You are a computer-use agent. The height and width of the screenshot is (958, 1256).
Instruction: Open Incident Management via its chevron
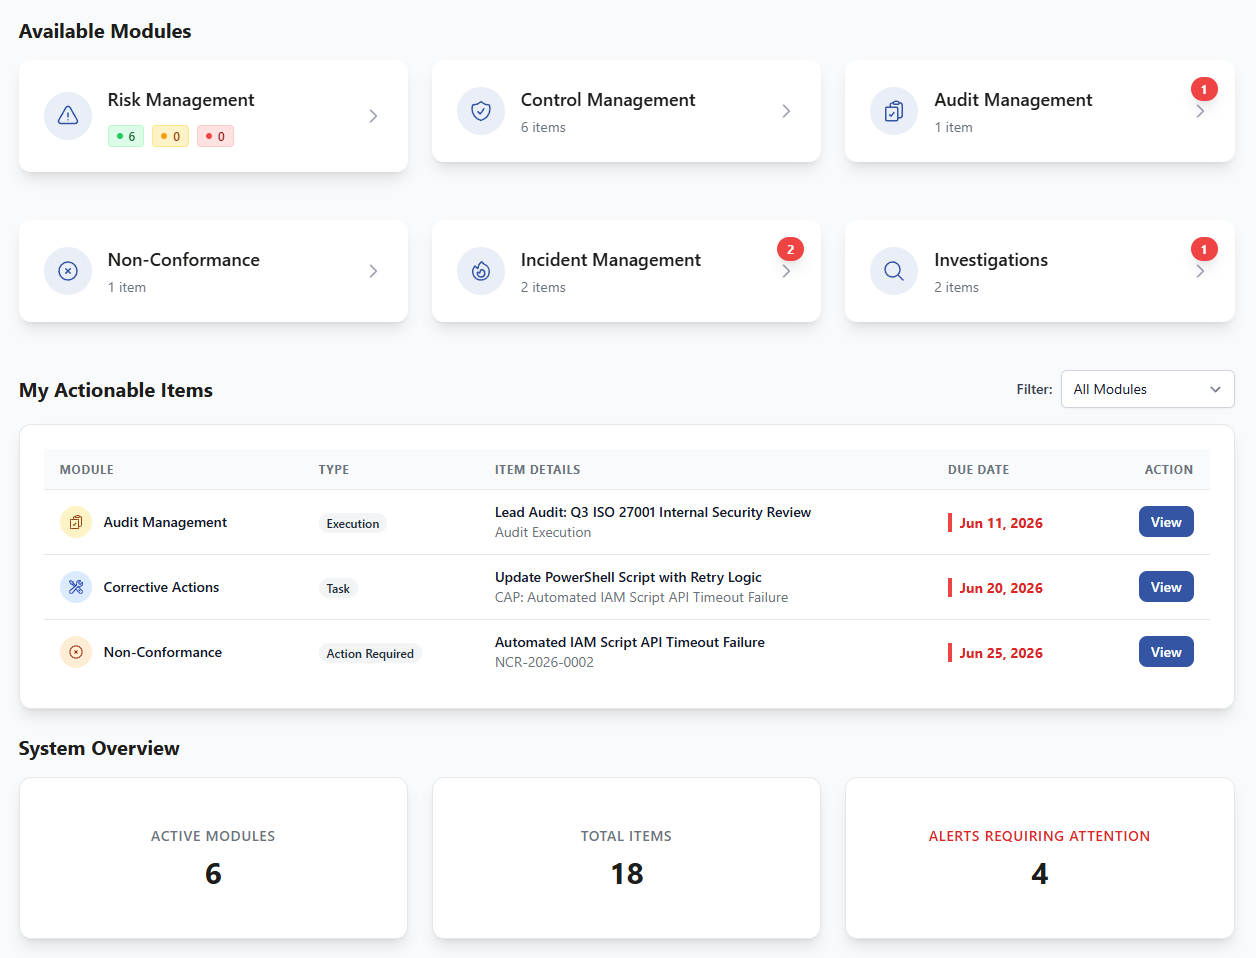click(x=786, y=271)
